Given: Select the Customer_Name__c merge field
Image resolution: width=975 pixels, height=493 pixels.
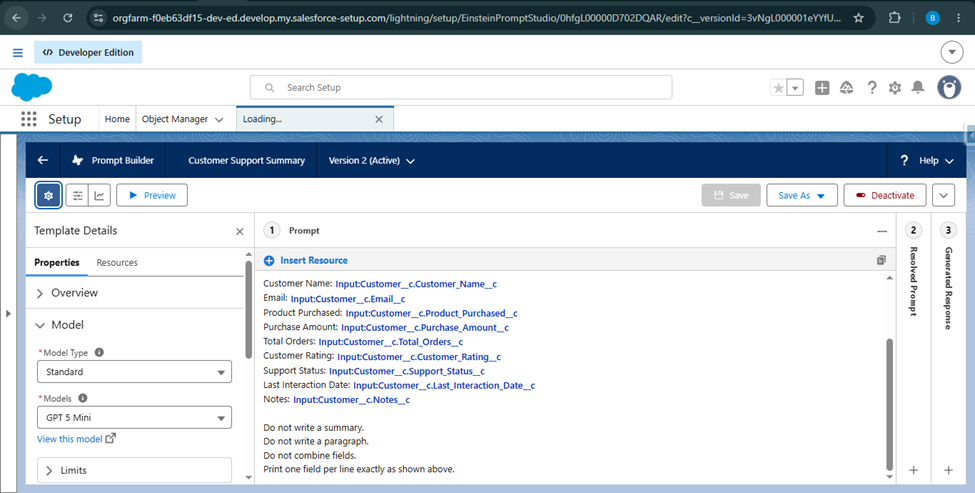Looking at the screenshot, I should coord(416,284).
